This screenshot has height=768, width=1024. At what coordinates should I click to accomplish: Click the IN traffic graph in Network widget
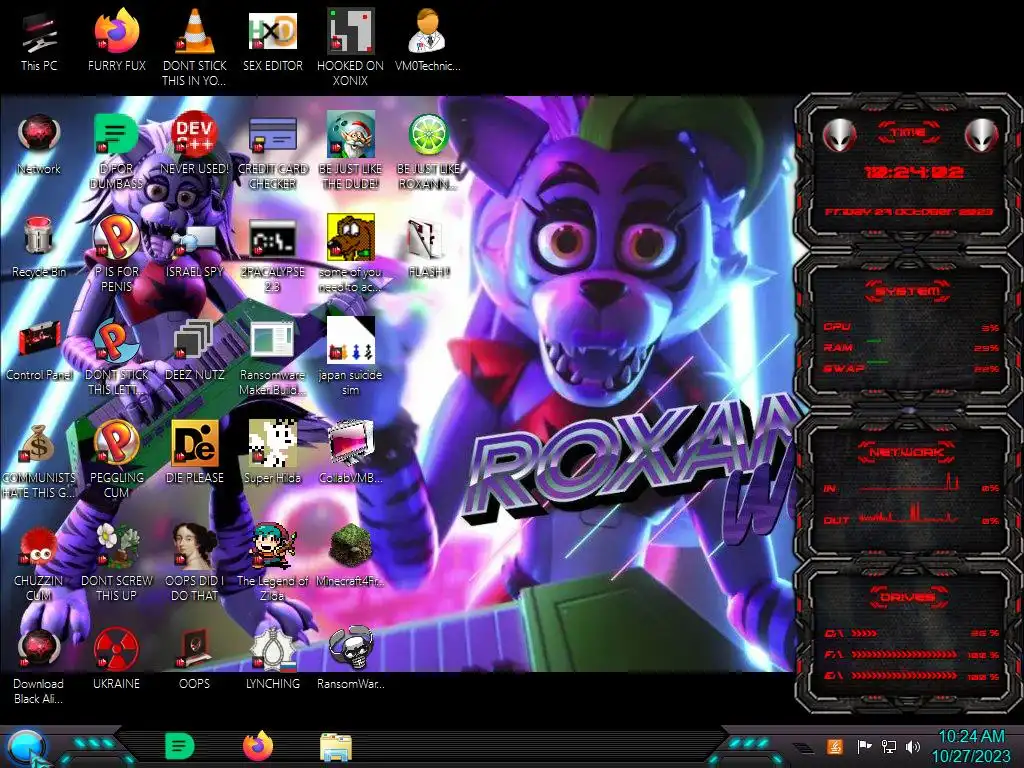[x=910, y=484]
